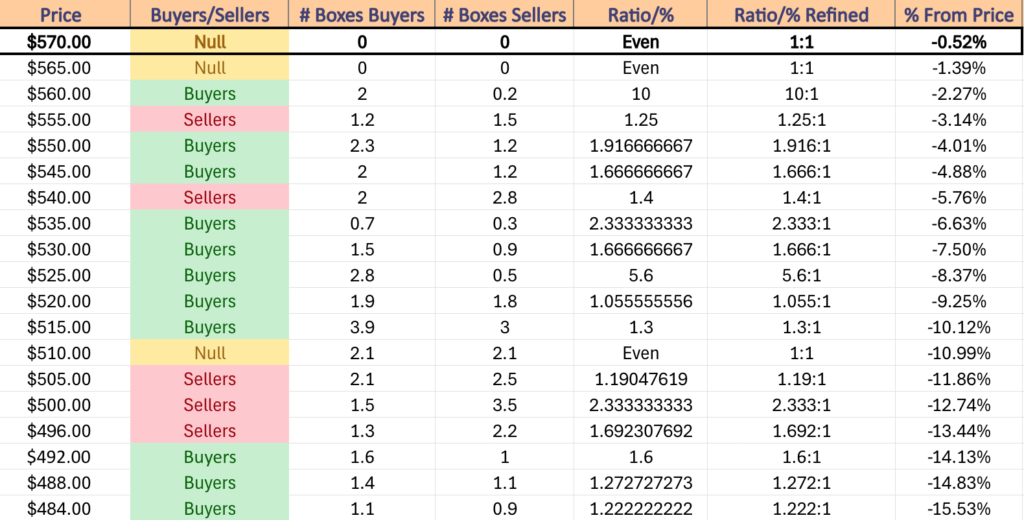The image size is (1024, 520).
Task: Select the $520.00 price cell
Action: pyautogui.click(x=65, y=301)
